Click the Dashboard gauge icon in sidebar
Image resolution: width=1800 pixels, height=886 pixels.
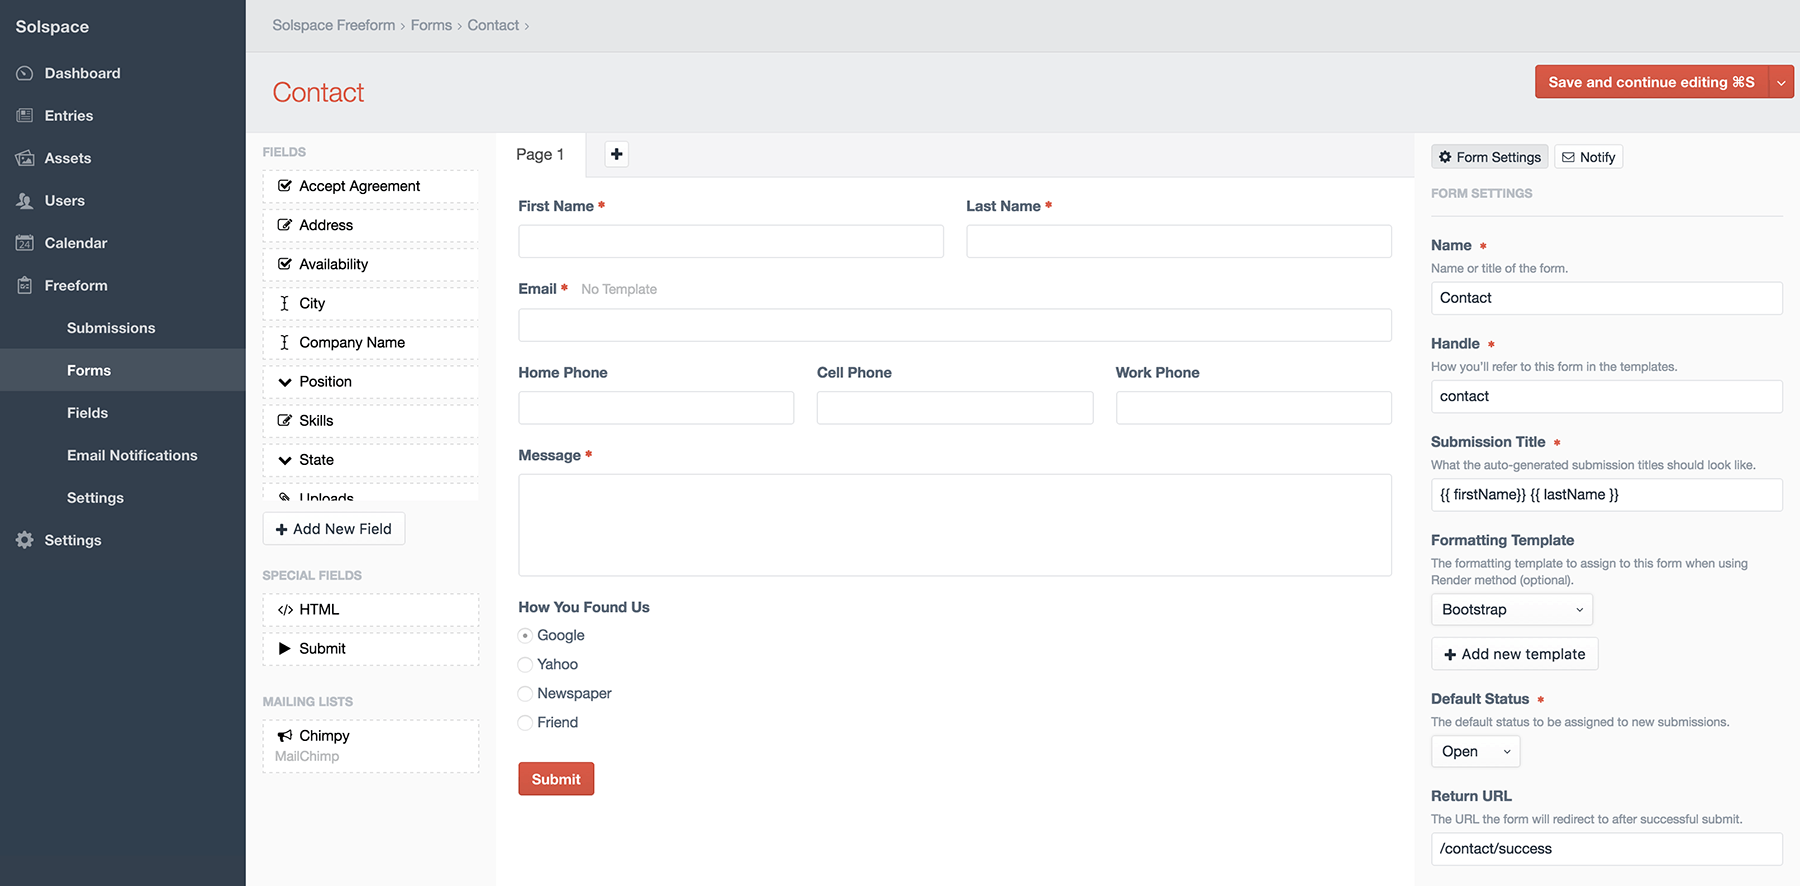25,73
